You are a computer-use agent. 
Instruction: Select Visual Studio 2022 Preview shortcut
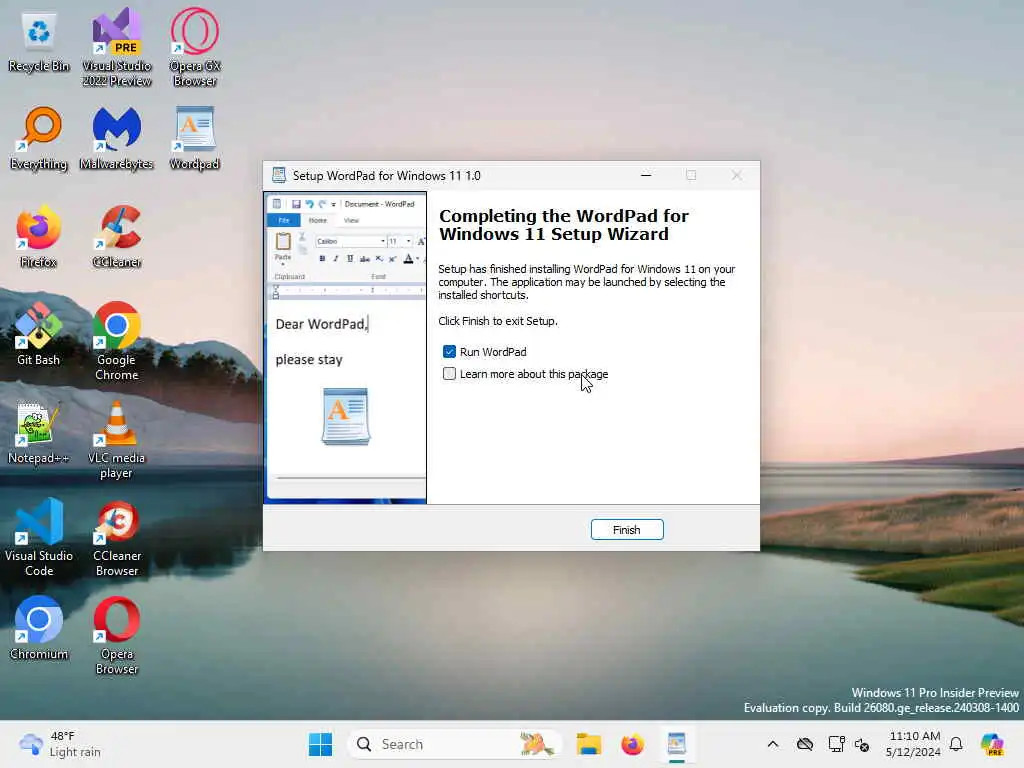pyautogui.click(x=117, y=48)
